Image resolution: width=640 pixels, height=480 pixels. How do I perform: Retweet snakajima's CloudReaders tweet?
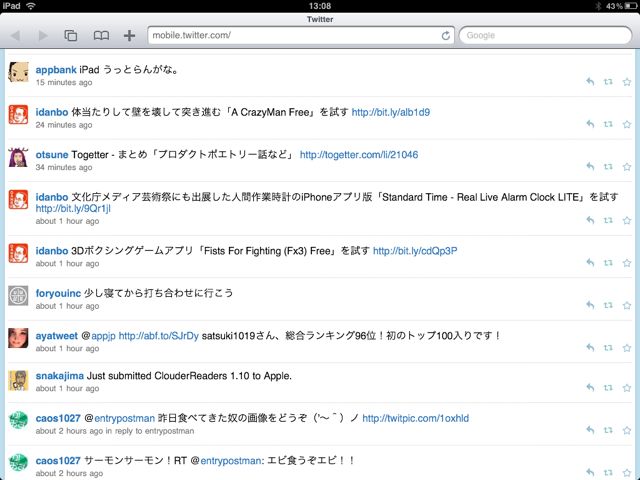[x=608, y=388]
